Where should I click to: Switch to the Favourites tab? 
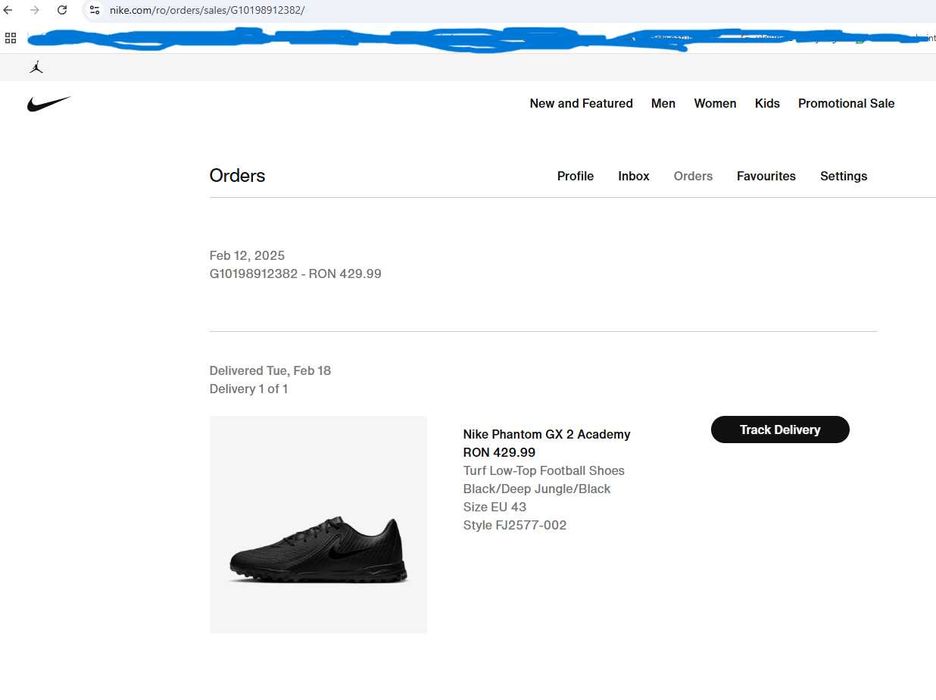tap(766, 176)
